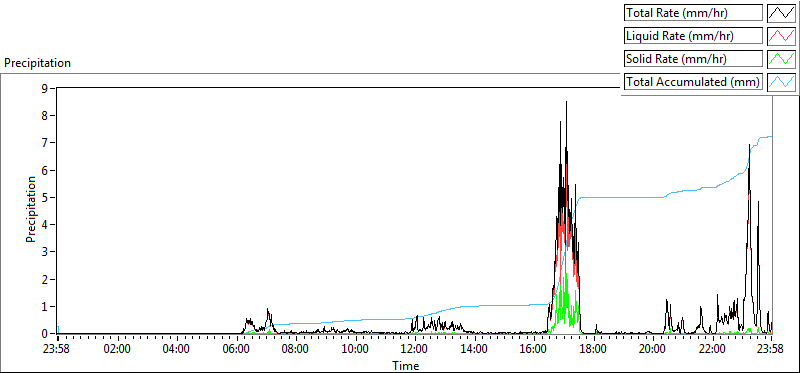800x373 pixels.
Task: Click the 04:00 time tick label
Action: coord(177,350)
